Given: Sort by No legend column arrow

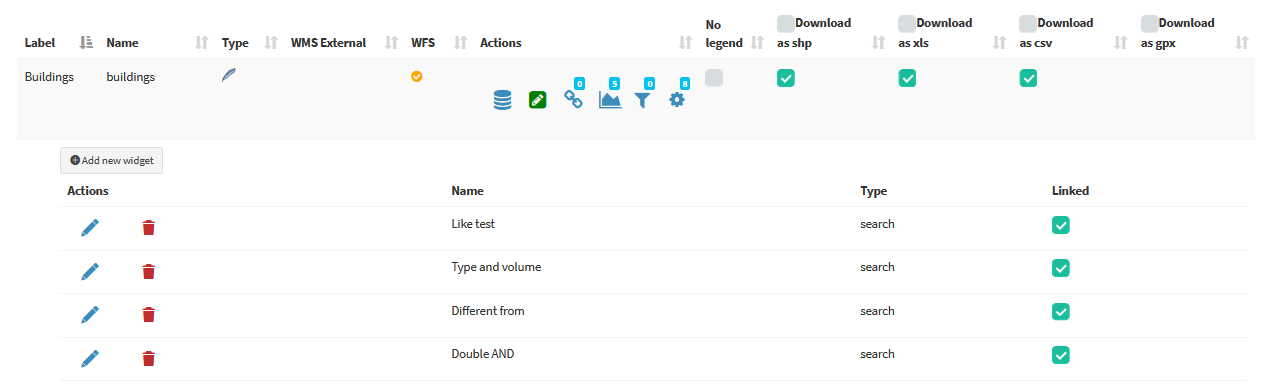Looking at the screenshot, I should click(757, 43).
